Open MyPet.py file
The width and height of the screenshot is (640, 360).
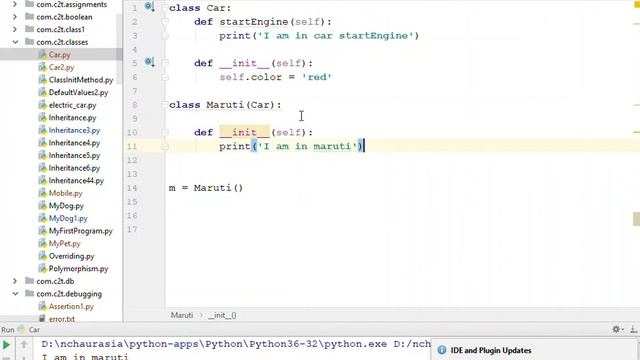(x=64, y=244)
